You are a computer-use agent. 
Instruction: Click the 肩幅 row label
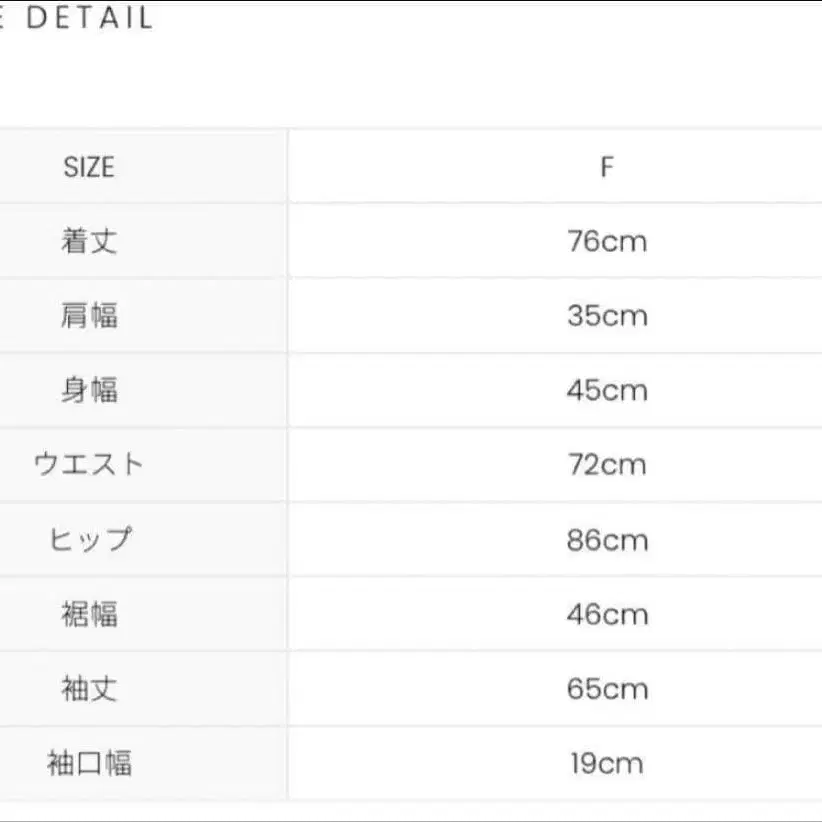89,316
